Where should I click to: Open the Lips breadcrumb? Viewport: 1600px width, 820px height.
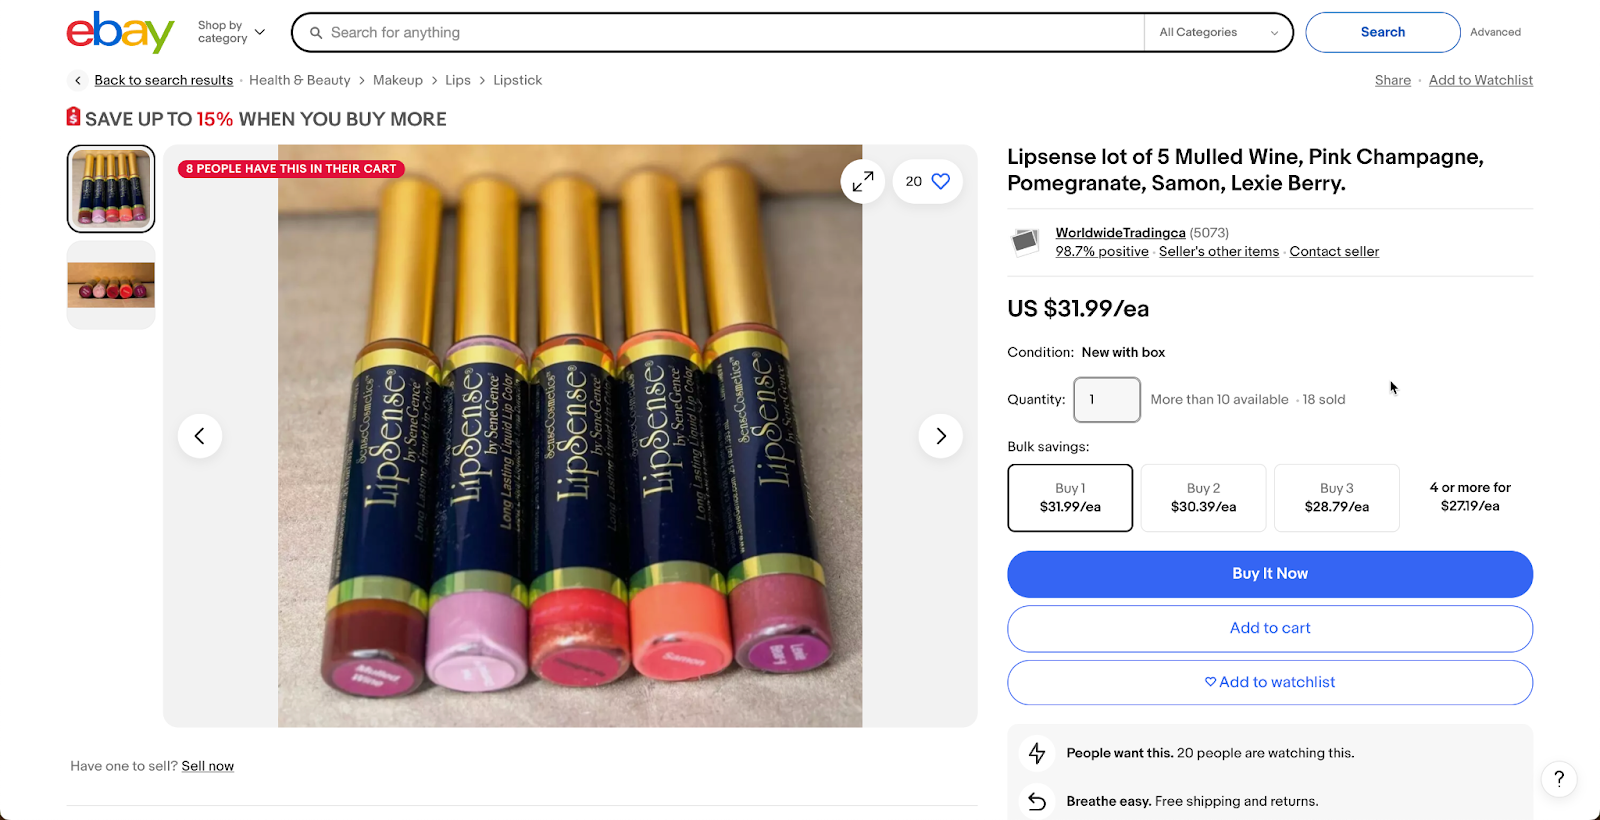click(458, 80)
